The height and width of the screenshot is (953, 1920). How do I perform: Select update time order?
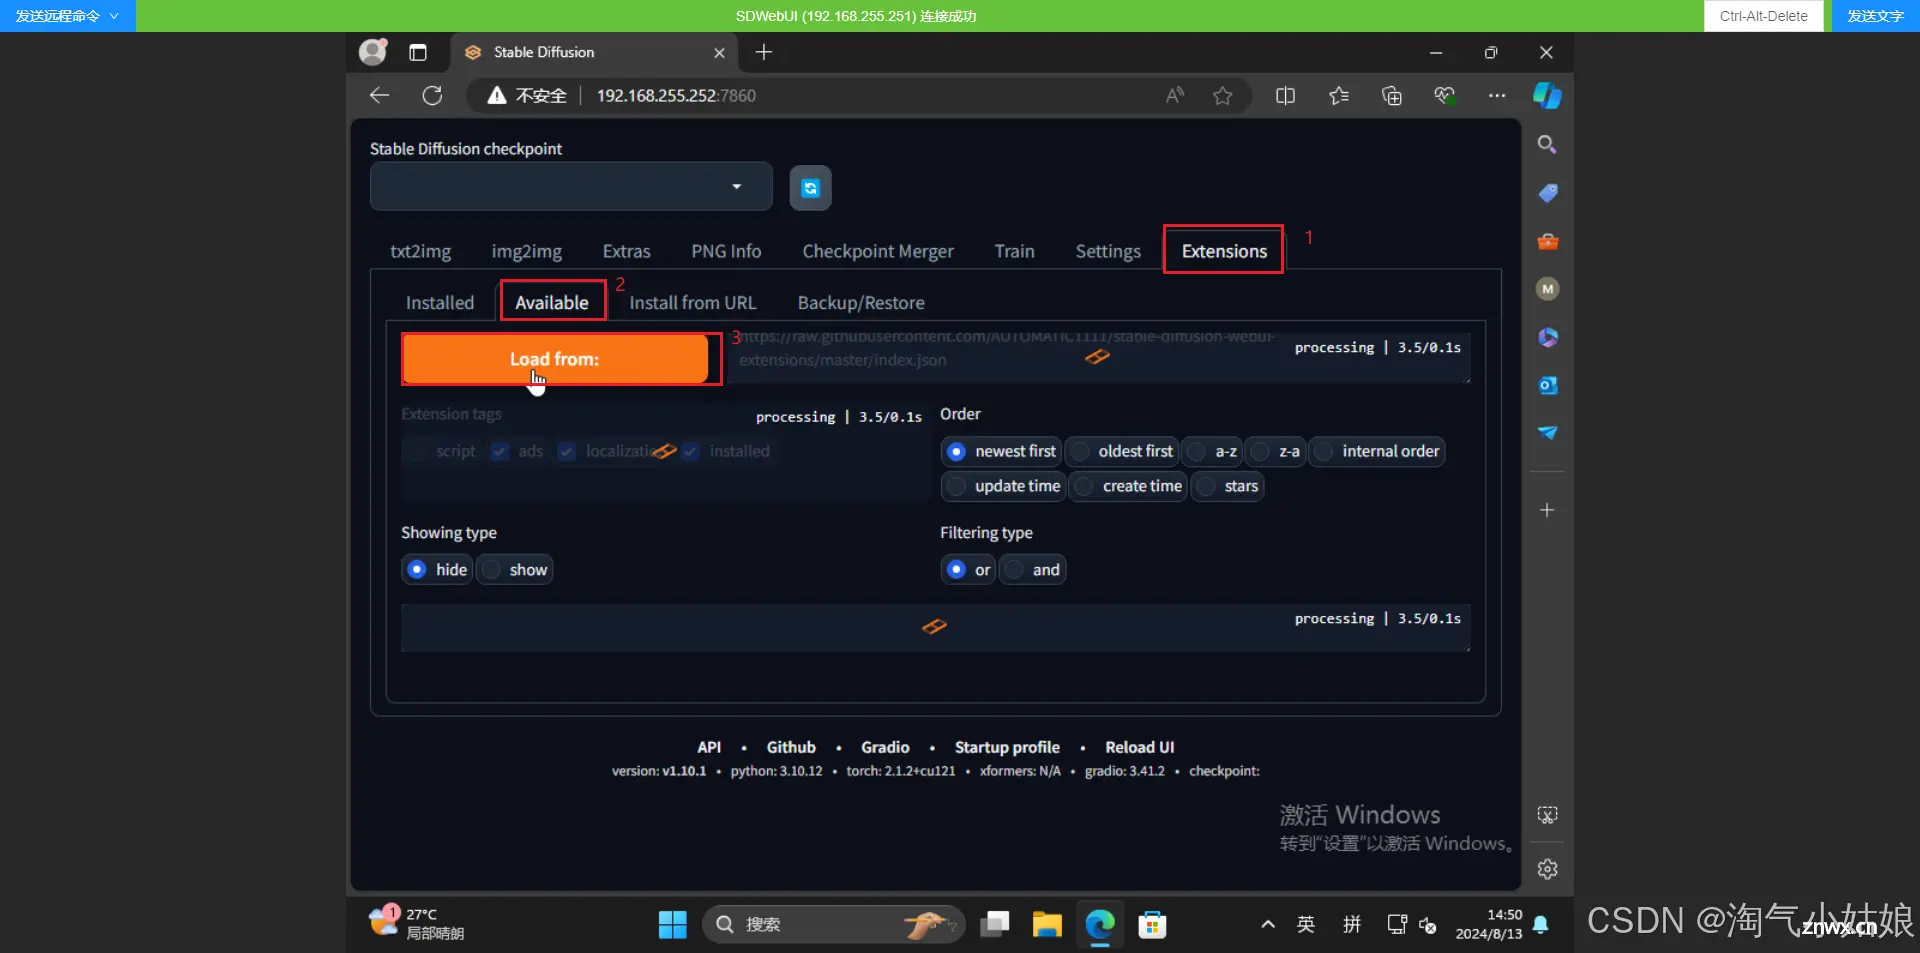pyautogui.click(x=1004, y=486)
